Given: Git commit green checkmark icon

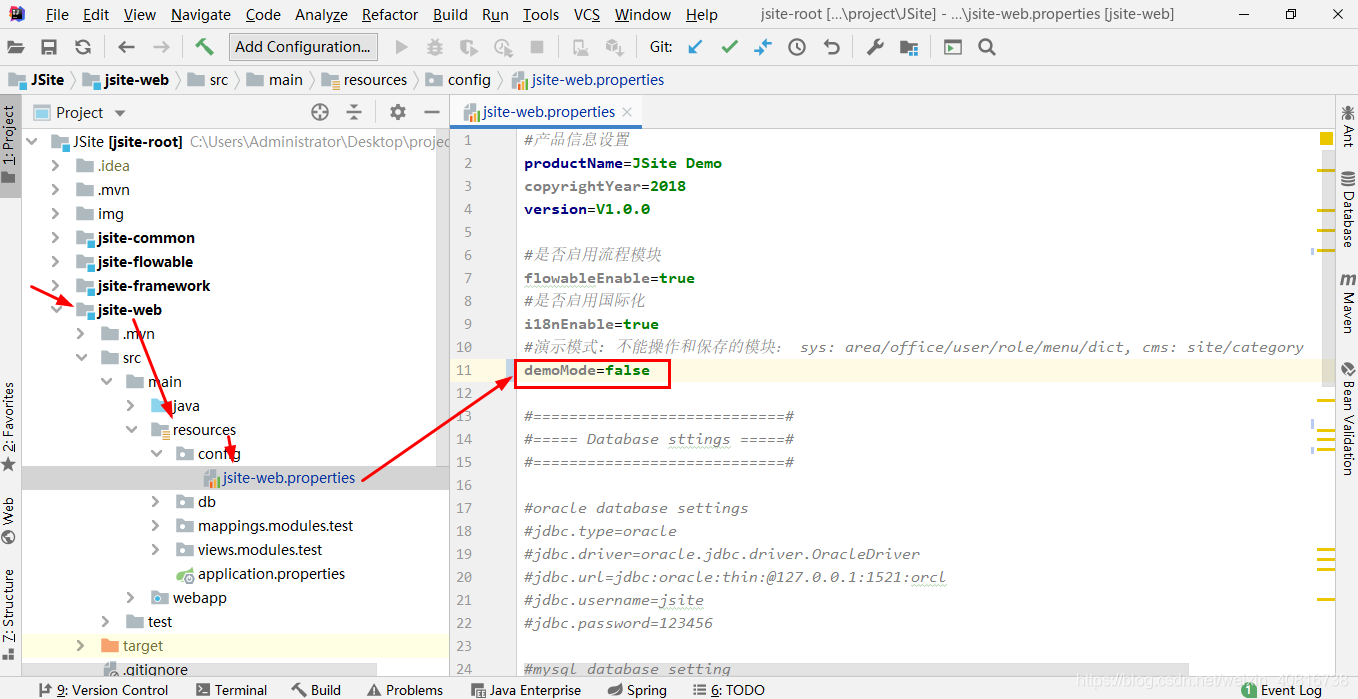Looking at the screenshot, I should [x=730, y=47].
